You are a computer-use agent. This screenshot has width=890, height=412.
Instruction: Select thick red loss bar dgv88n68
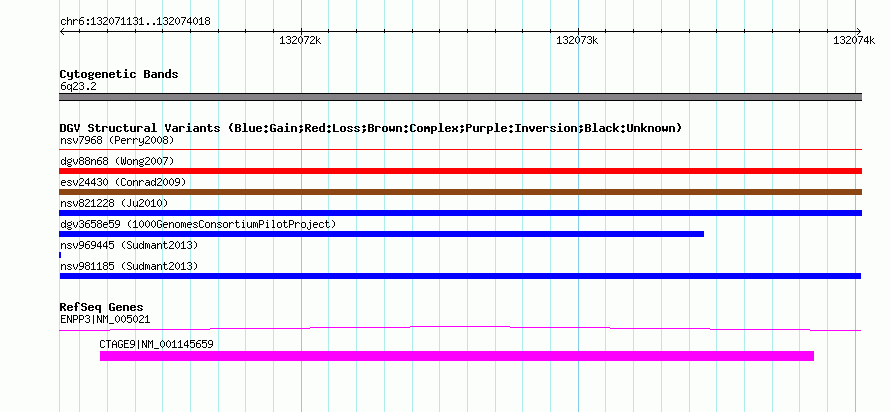click(460, 171)
